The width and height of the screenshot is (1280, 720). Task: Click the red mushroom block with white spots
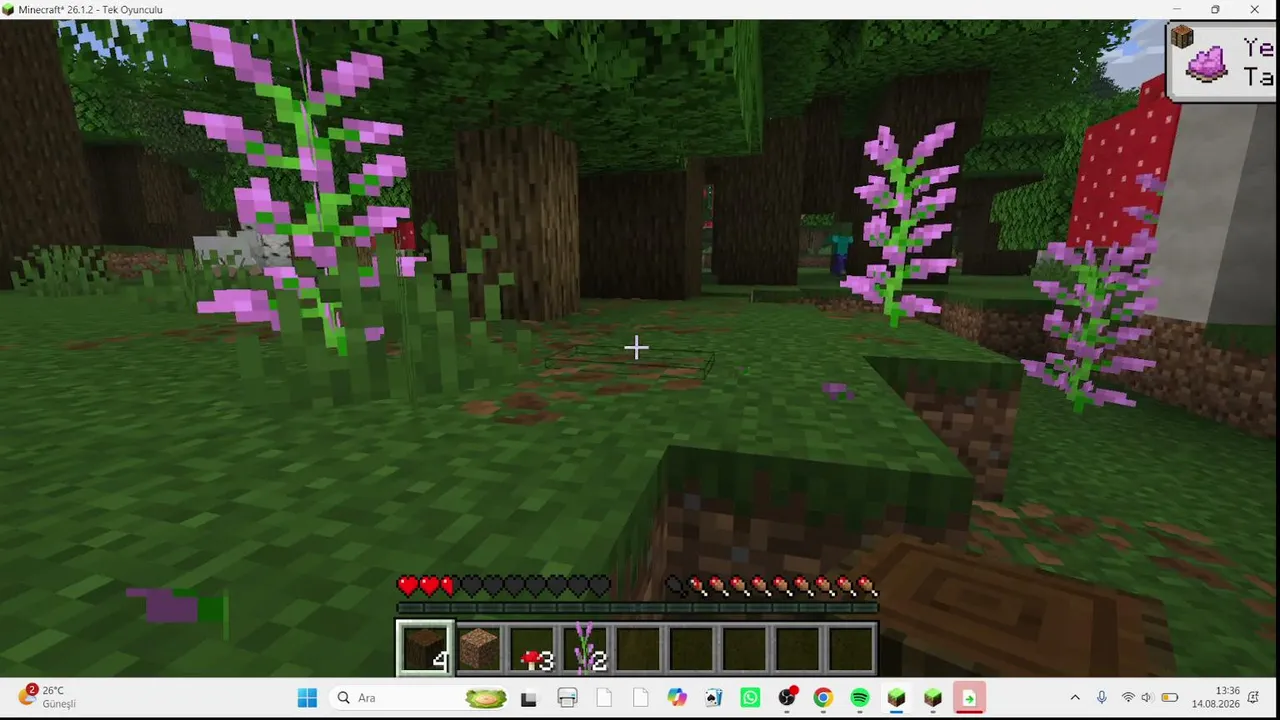1123,165
